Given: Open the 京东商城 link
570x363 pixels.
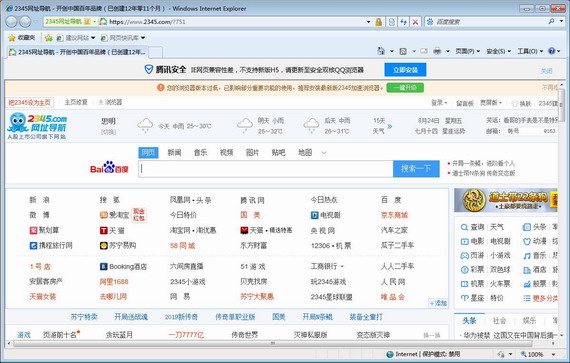Looking at the screenshot, I should [x=394, y=215].
